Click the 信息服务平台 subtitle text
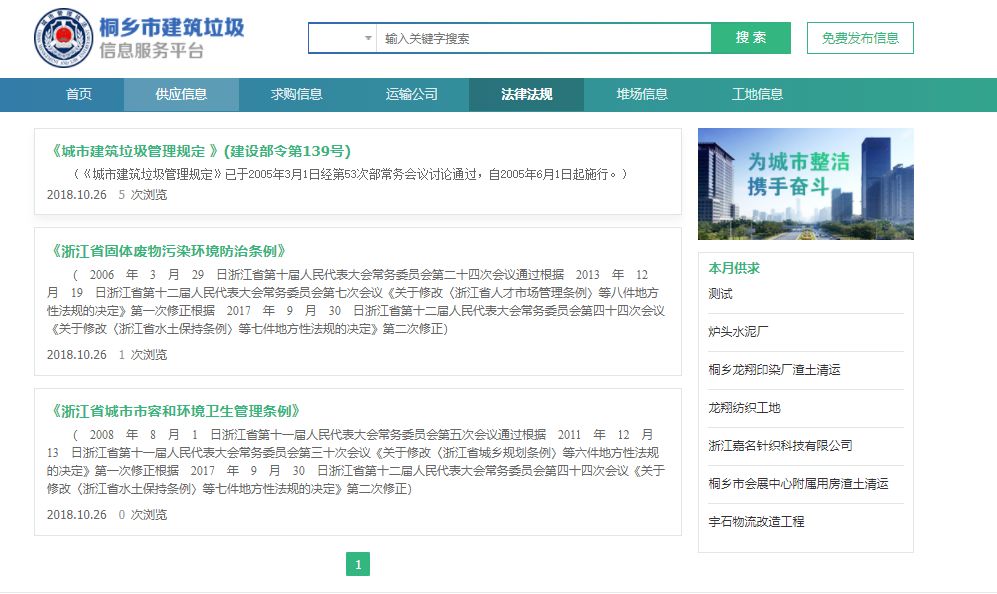997x594 pixels. 152,51
